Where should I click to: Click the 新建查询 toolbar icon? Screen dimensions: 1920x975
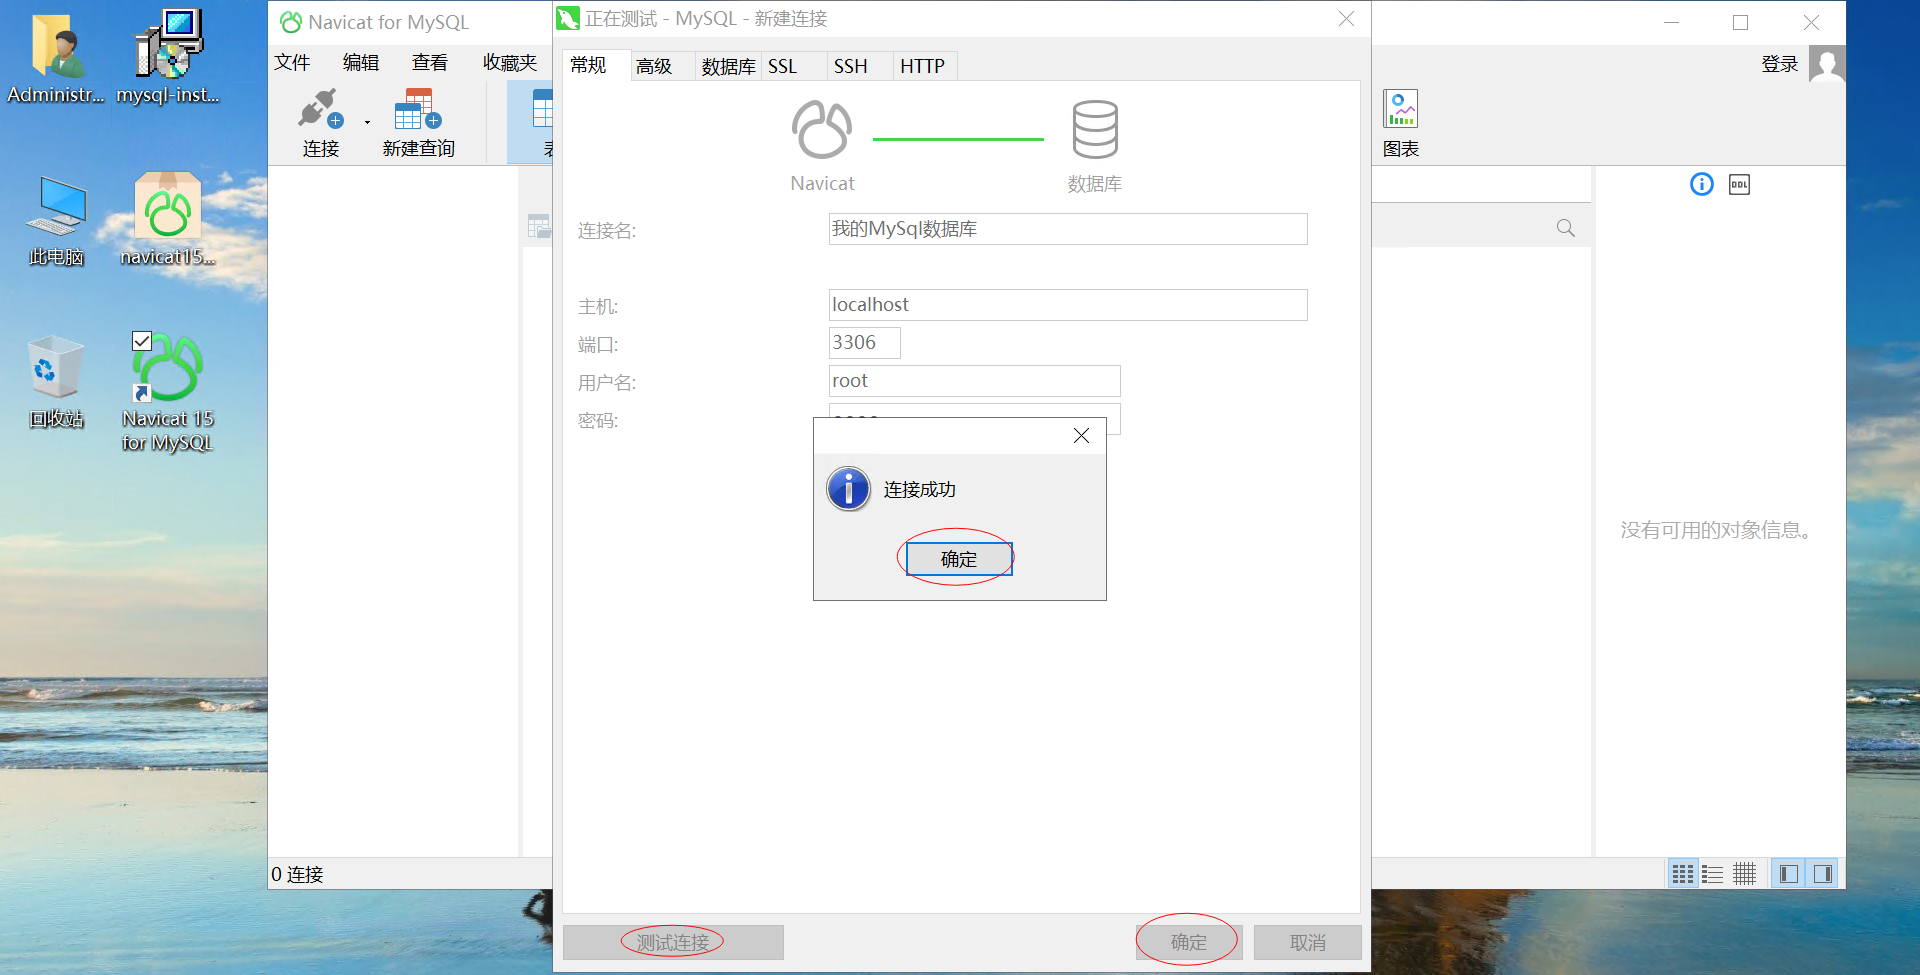pos(418,110)
